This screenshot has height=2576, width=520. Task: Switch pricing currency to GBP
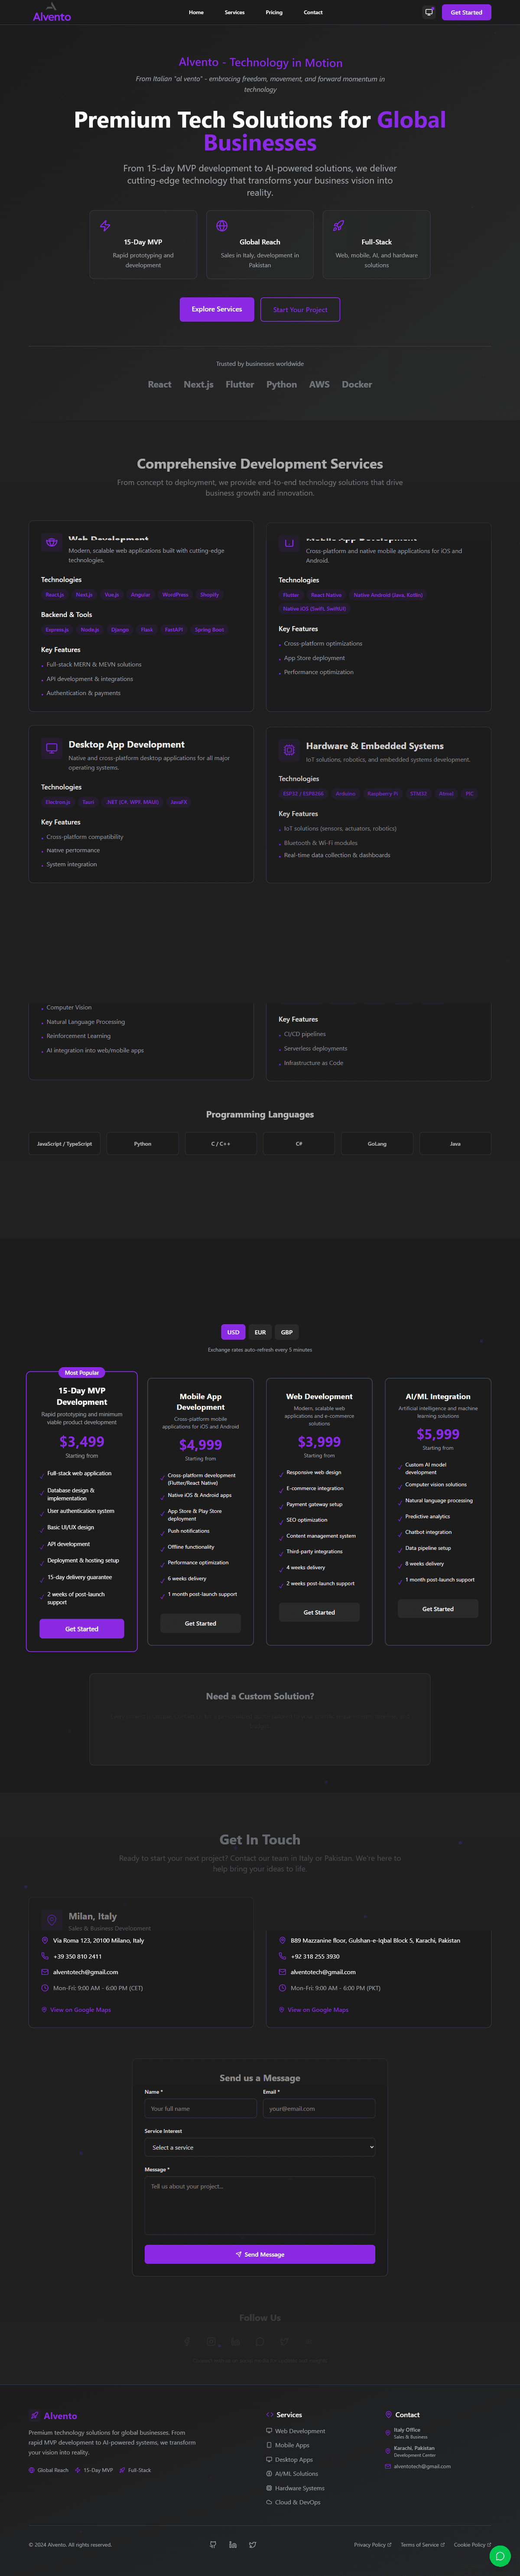(287, 1332)
